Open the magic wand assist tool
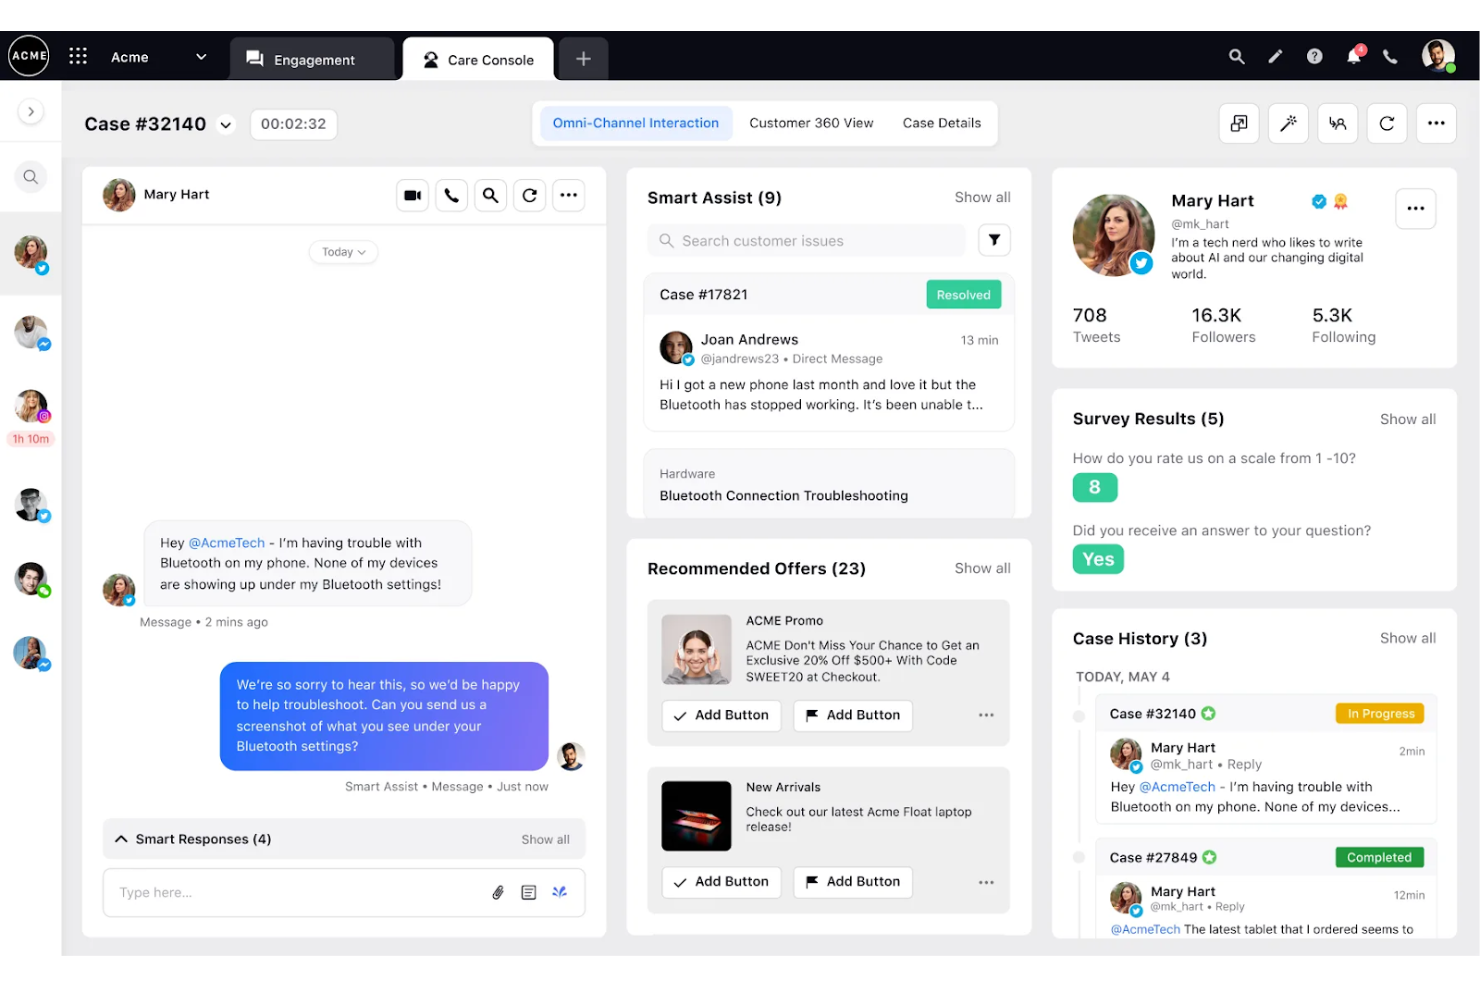This screenshot has width=1480, height=987. click(1288, 123)
